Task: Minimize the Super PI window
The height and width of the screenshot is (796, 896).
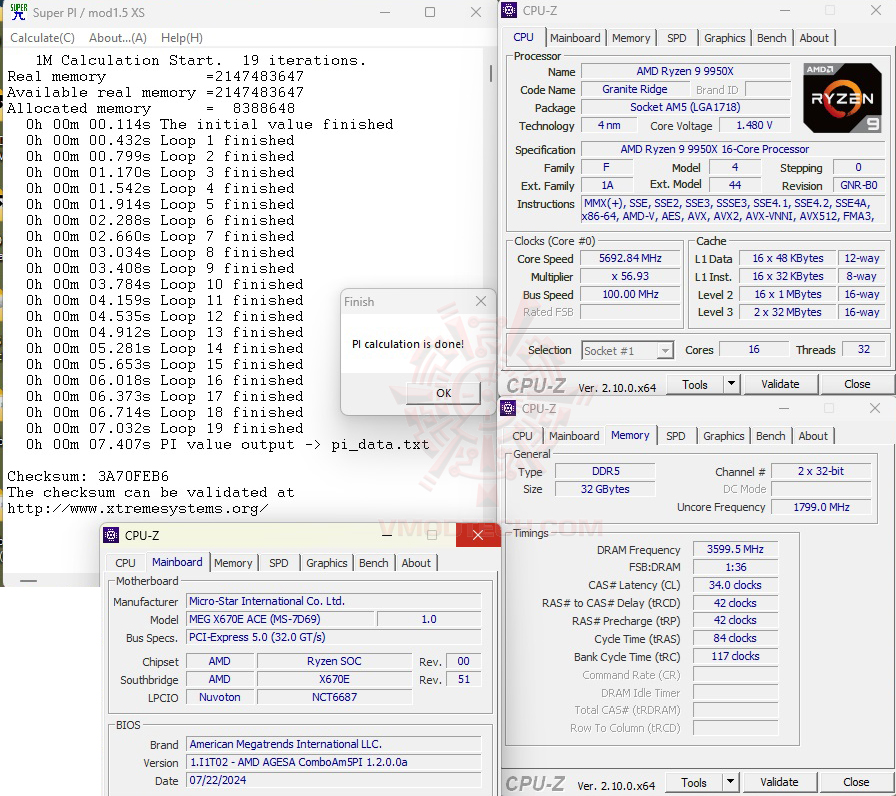Action: point(385,12)
